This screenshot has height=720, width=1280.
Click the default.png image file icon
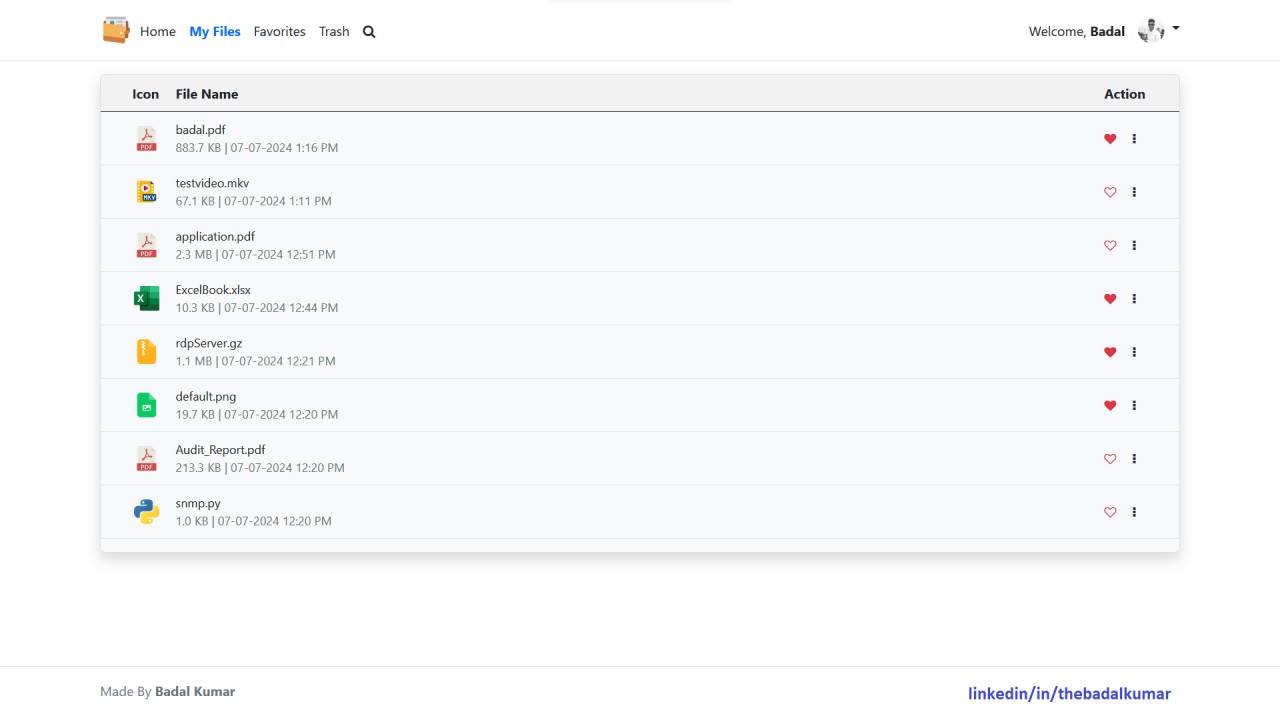tap(147, 405)
